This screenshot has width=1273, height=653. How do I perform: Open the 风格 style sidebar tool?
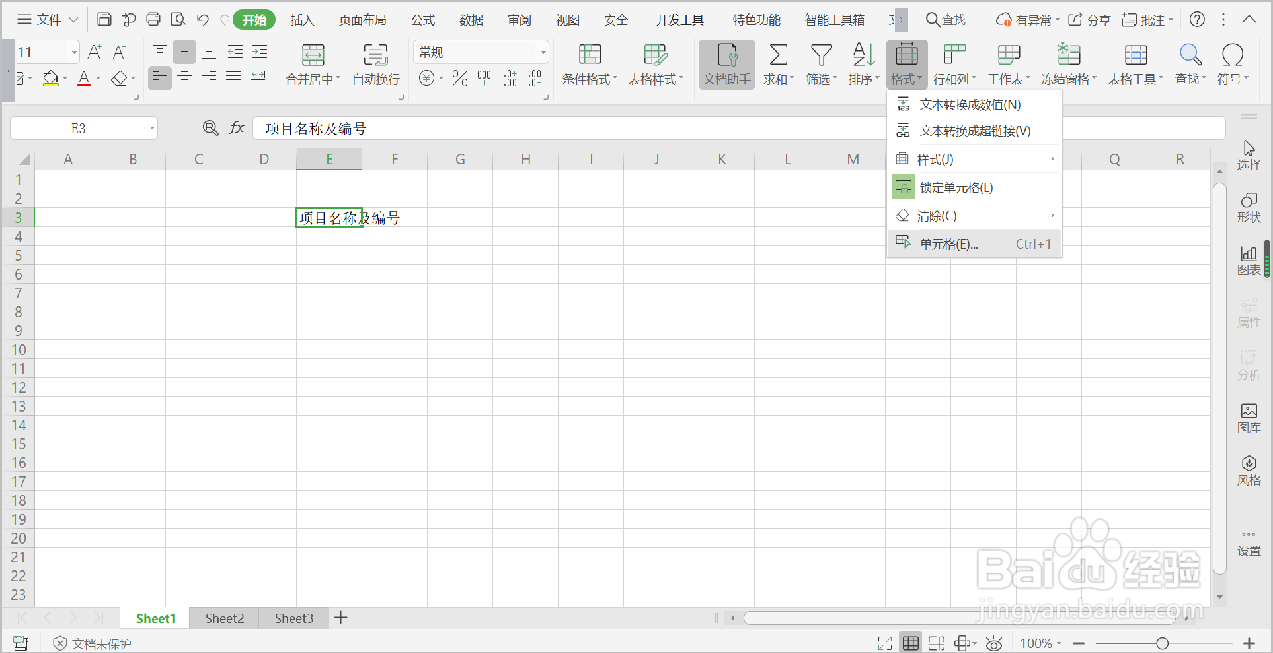click(x=1249, y=471)
